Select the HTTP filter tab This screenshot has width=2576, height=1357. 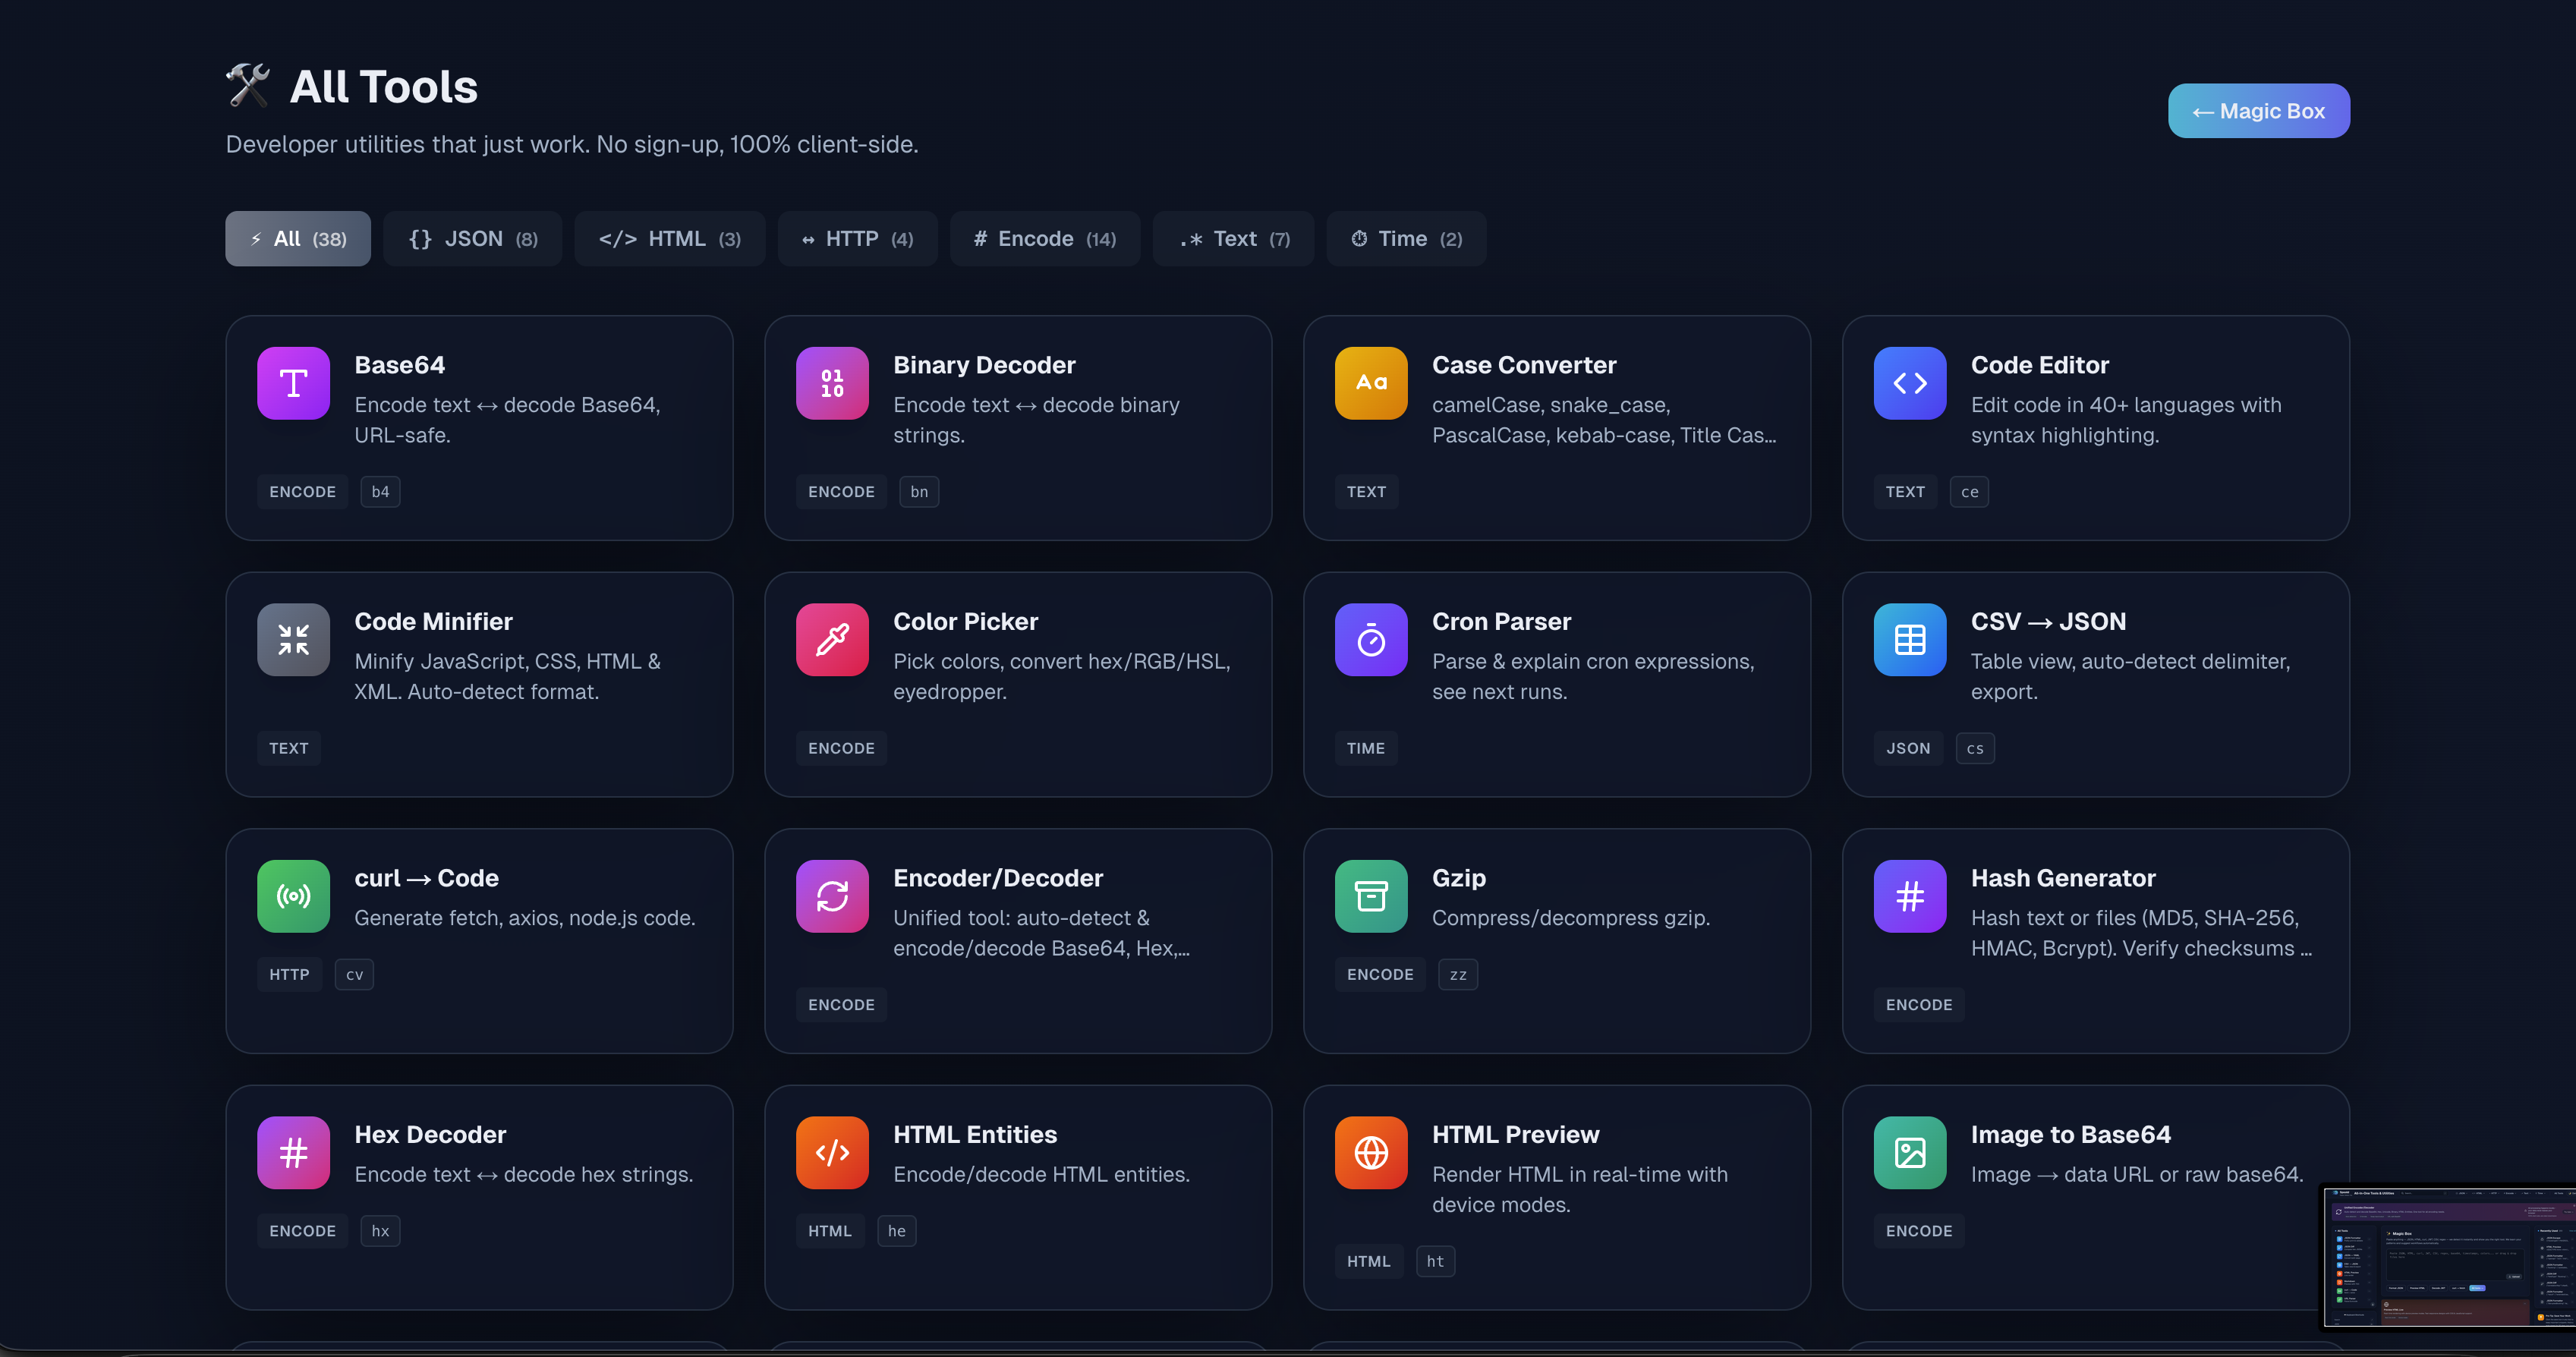click(x=857, y=239)
